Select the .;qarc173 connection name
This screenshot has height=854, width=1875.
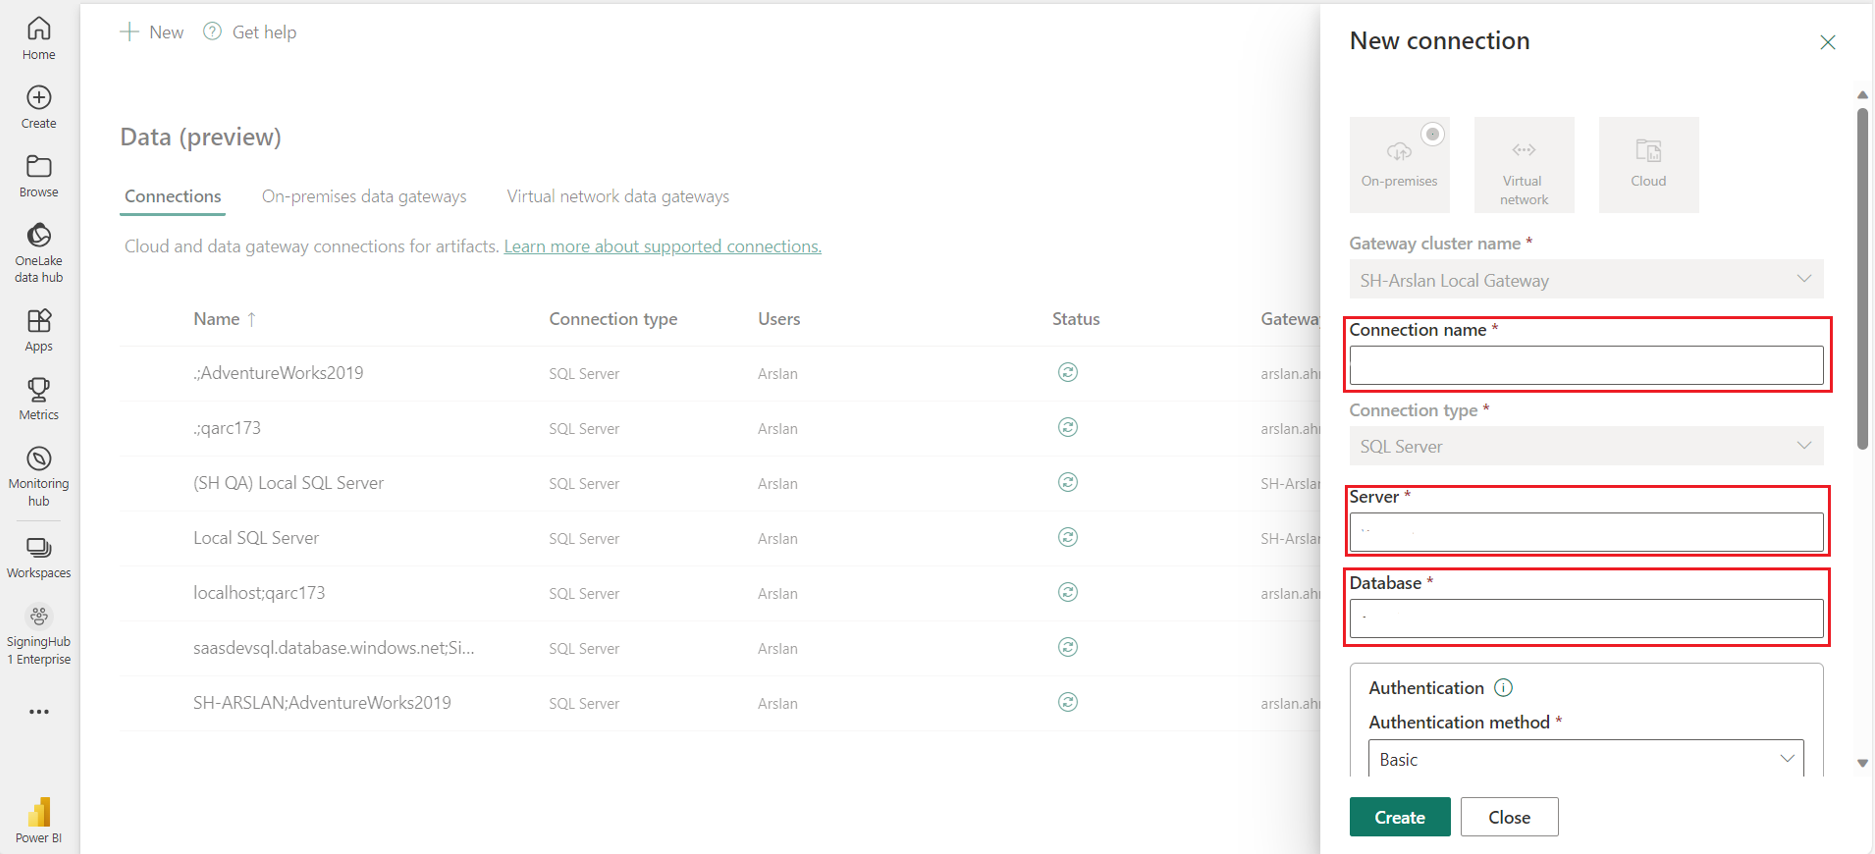[x=227, y=428]
